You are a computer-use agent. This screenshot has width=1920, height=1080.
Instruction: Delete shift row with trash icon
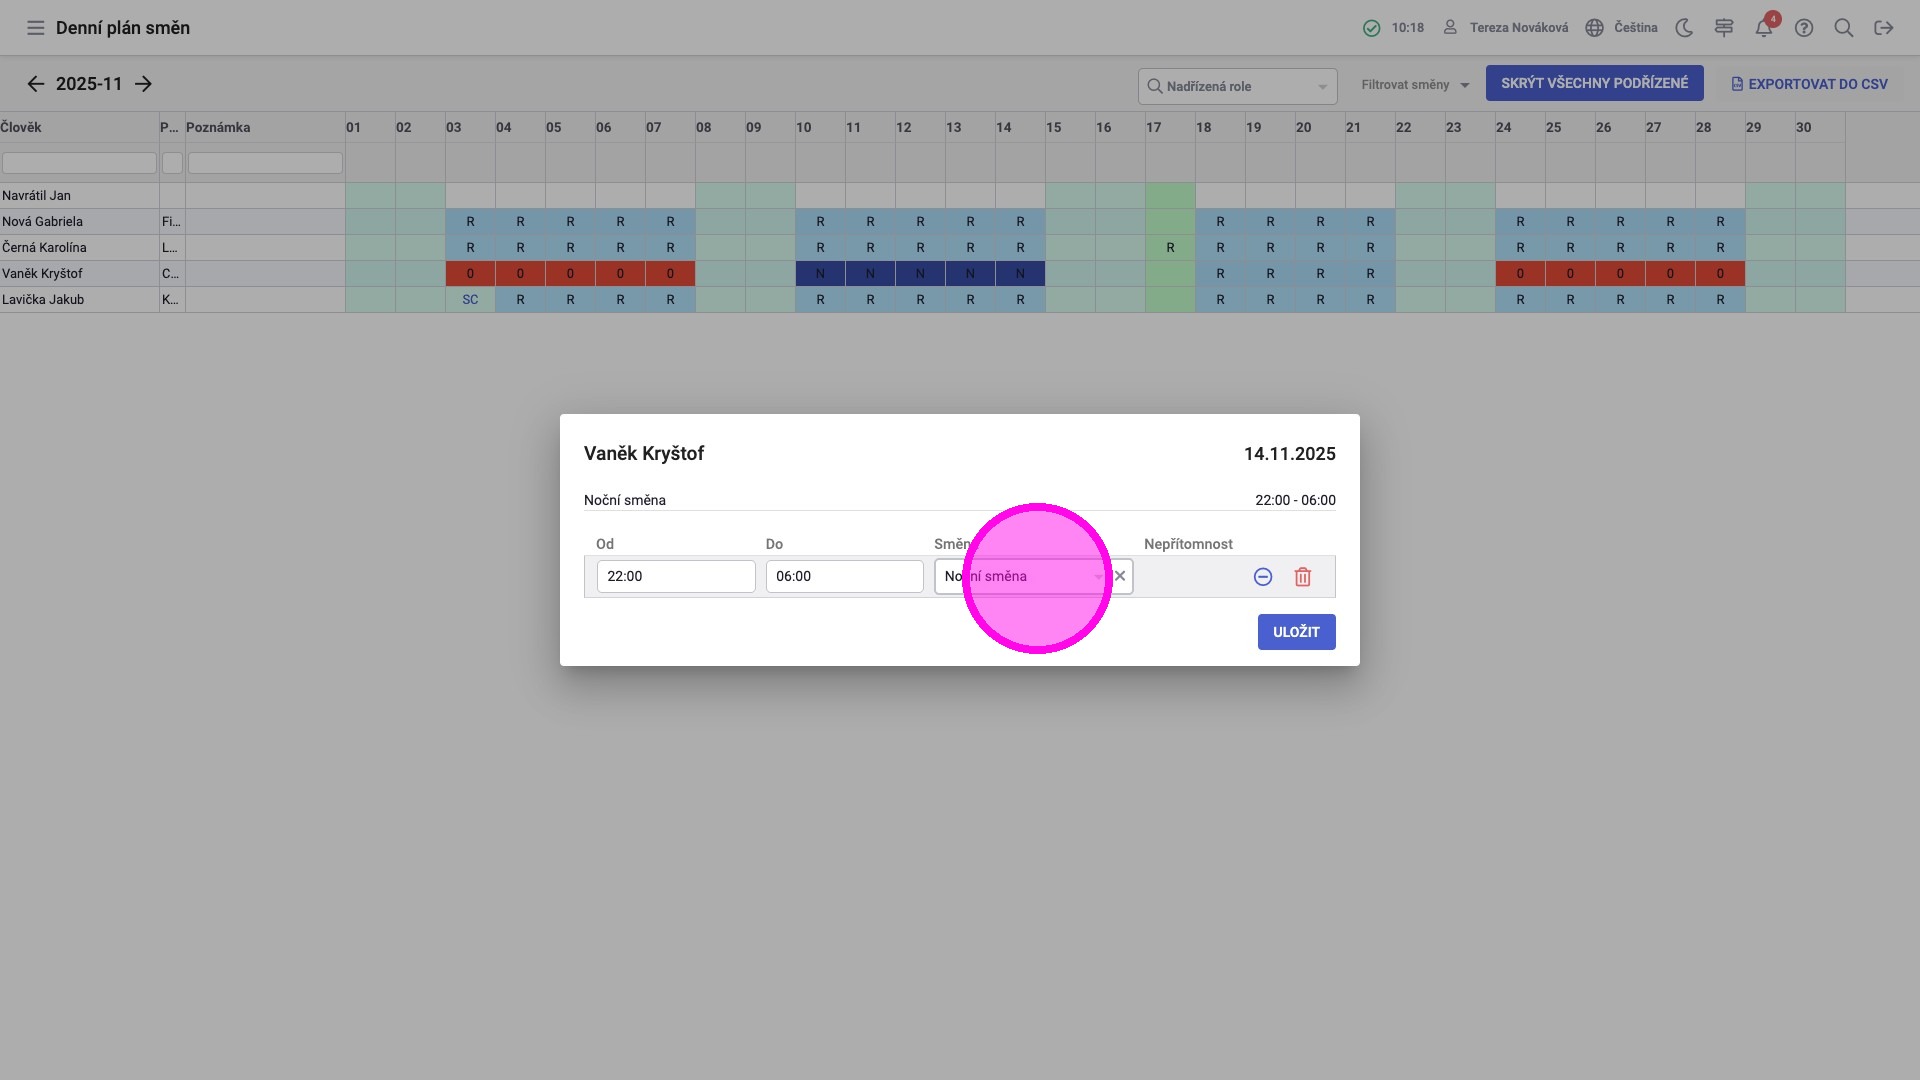[1302, 577]
